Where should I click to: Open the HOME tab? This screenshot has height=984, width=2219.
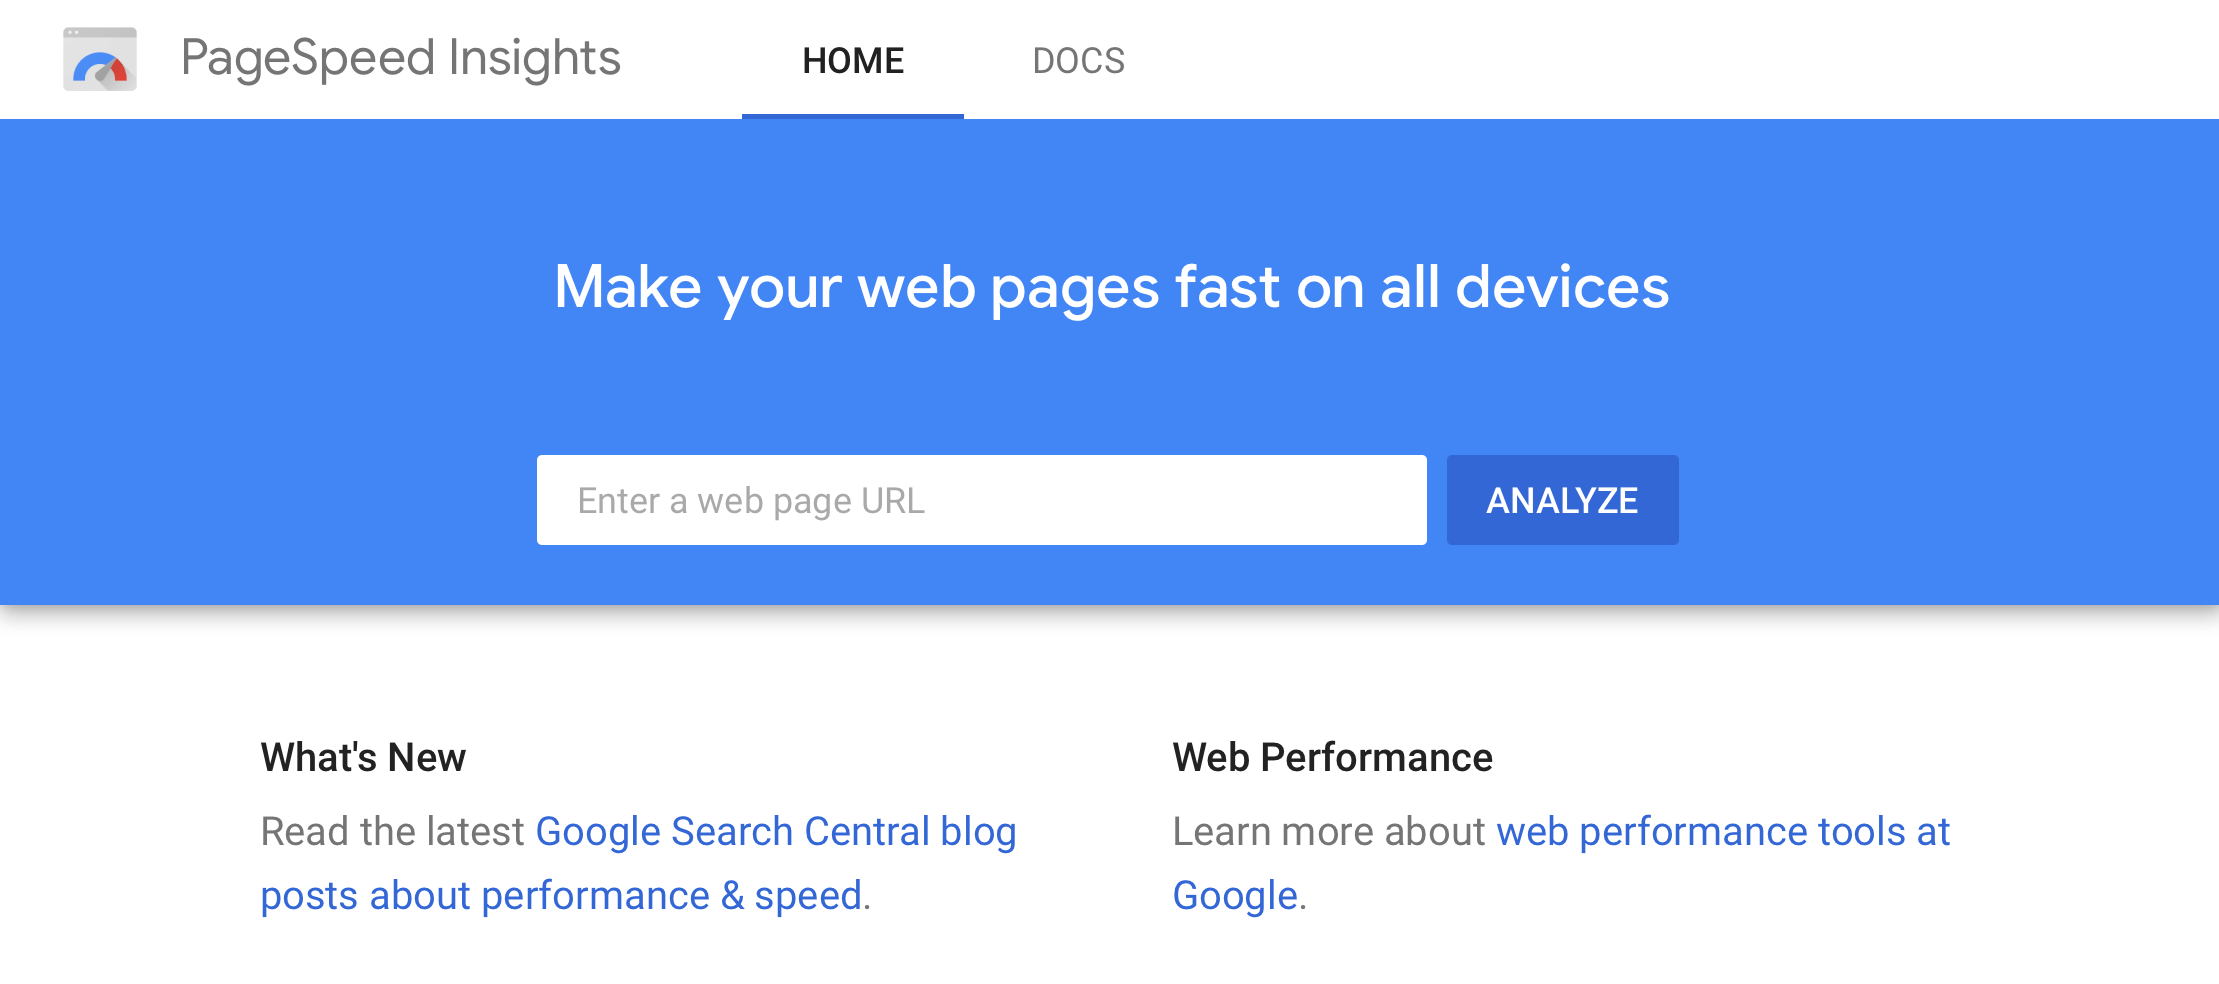(x=853, y=60)
